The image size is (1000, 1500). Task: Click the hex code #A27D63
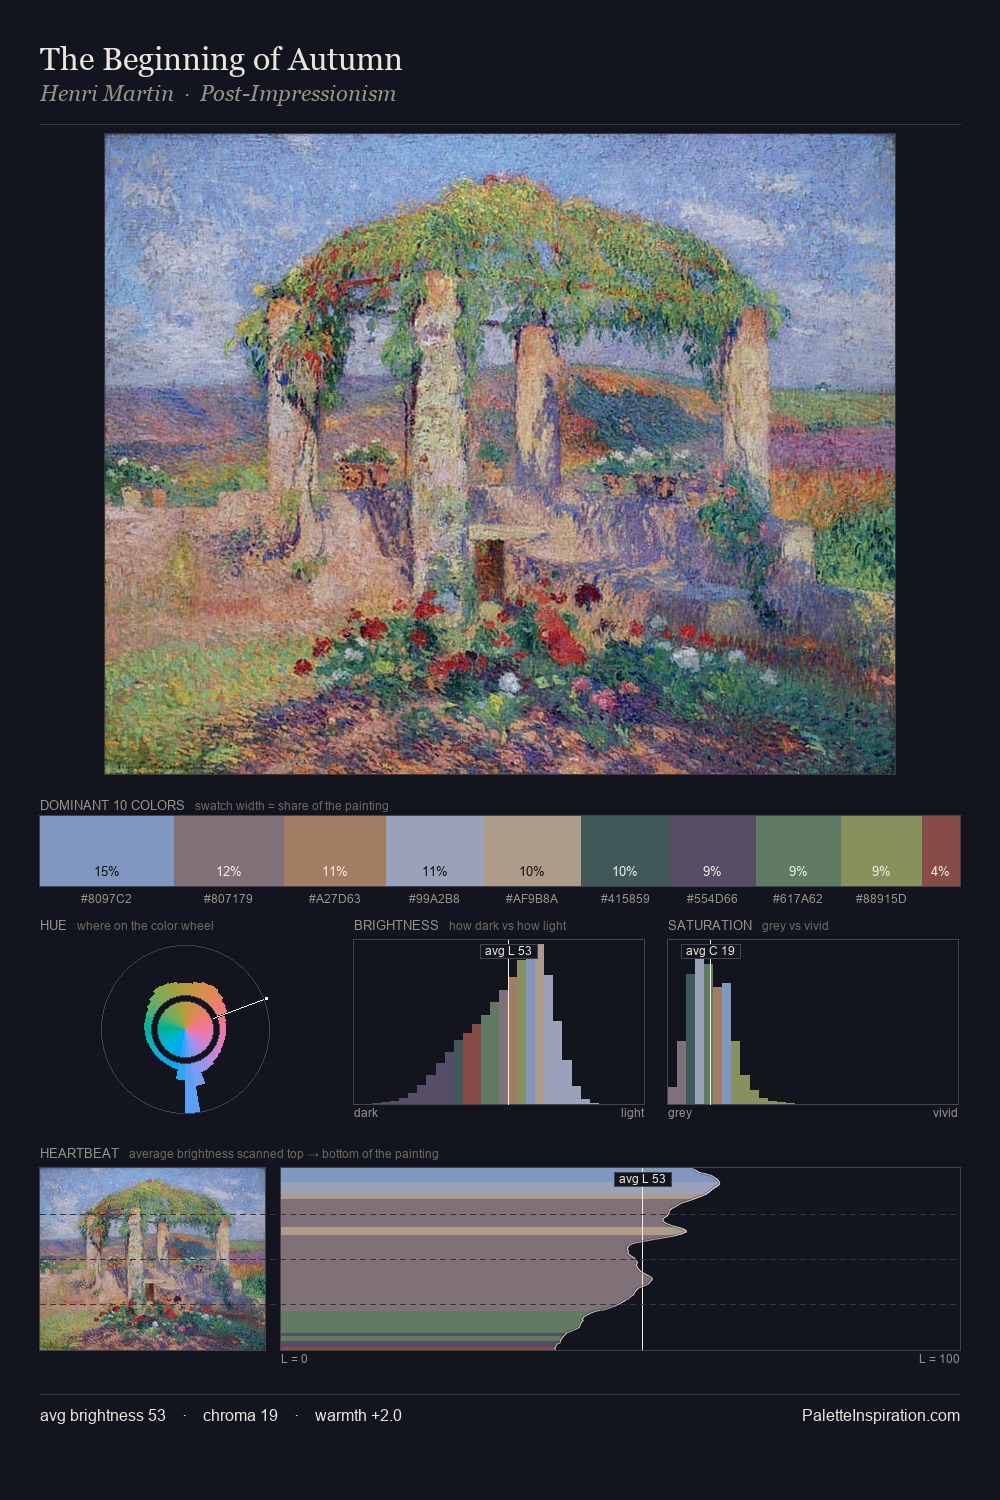335,899
